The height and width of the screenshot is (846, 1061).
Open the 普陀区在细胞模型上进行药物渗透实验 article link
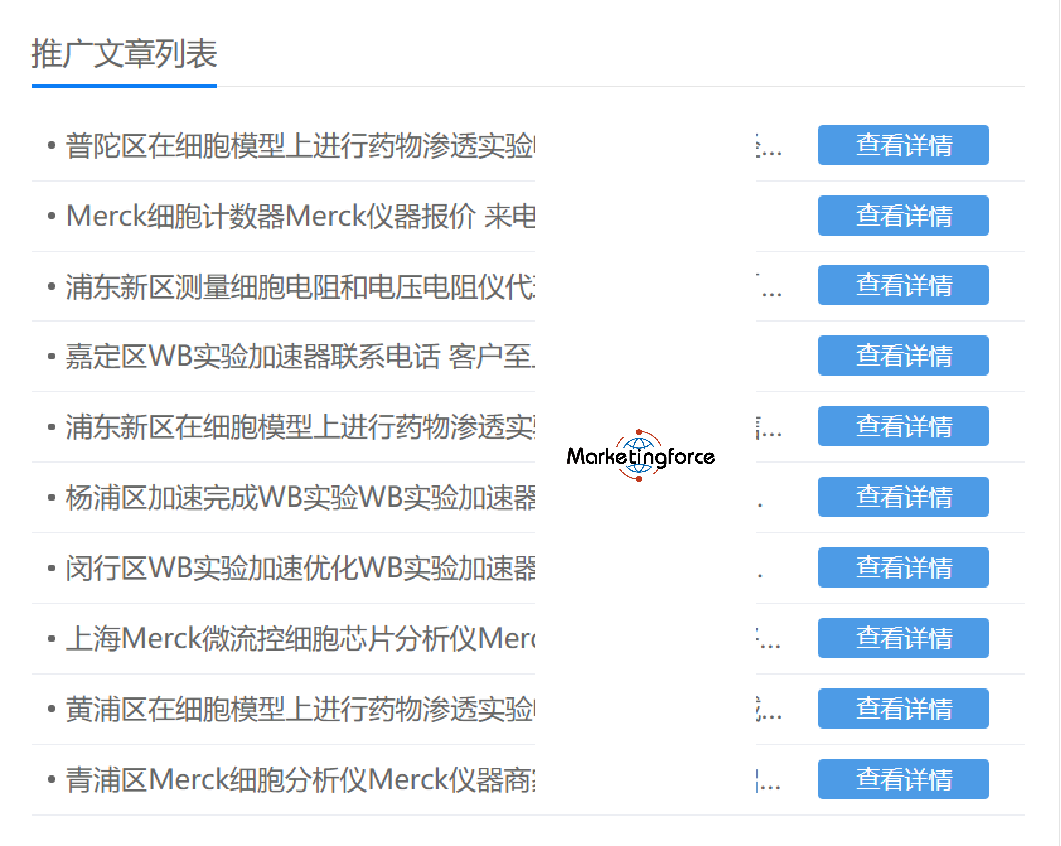pyautogui.click(x=300, y=146)
